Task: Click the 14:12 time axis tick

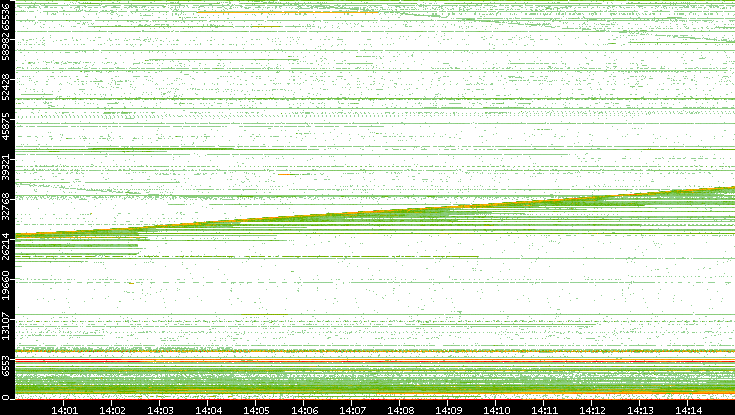Action: click(x=592, y=408)
